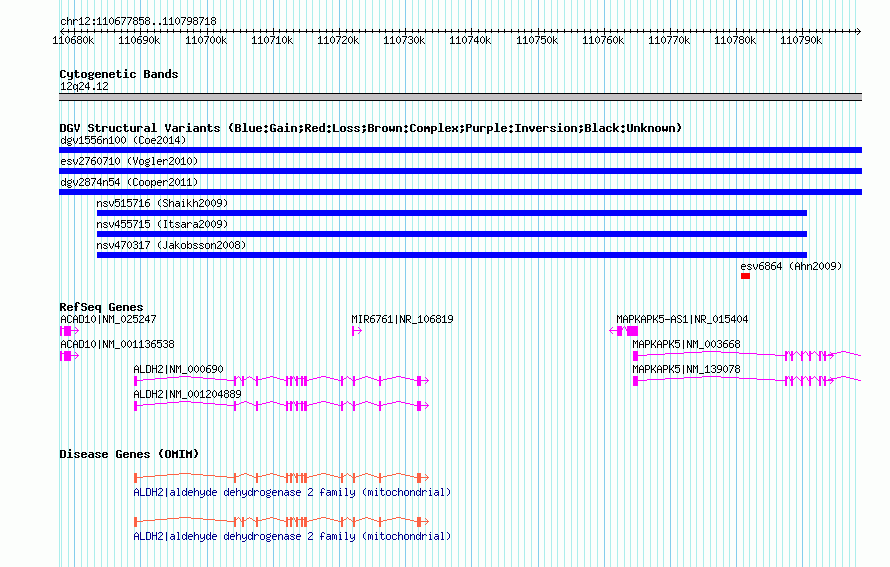The width and height of the screenshot is (890, 567).
Task: Select the 110760k ruler position
Action: (x=603, y=40)
